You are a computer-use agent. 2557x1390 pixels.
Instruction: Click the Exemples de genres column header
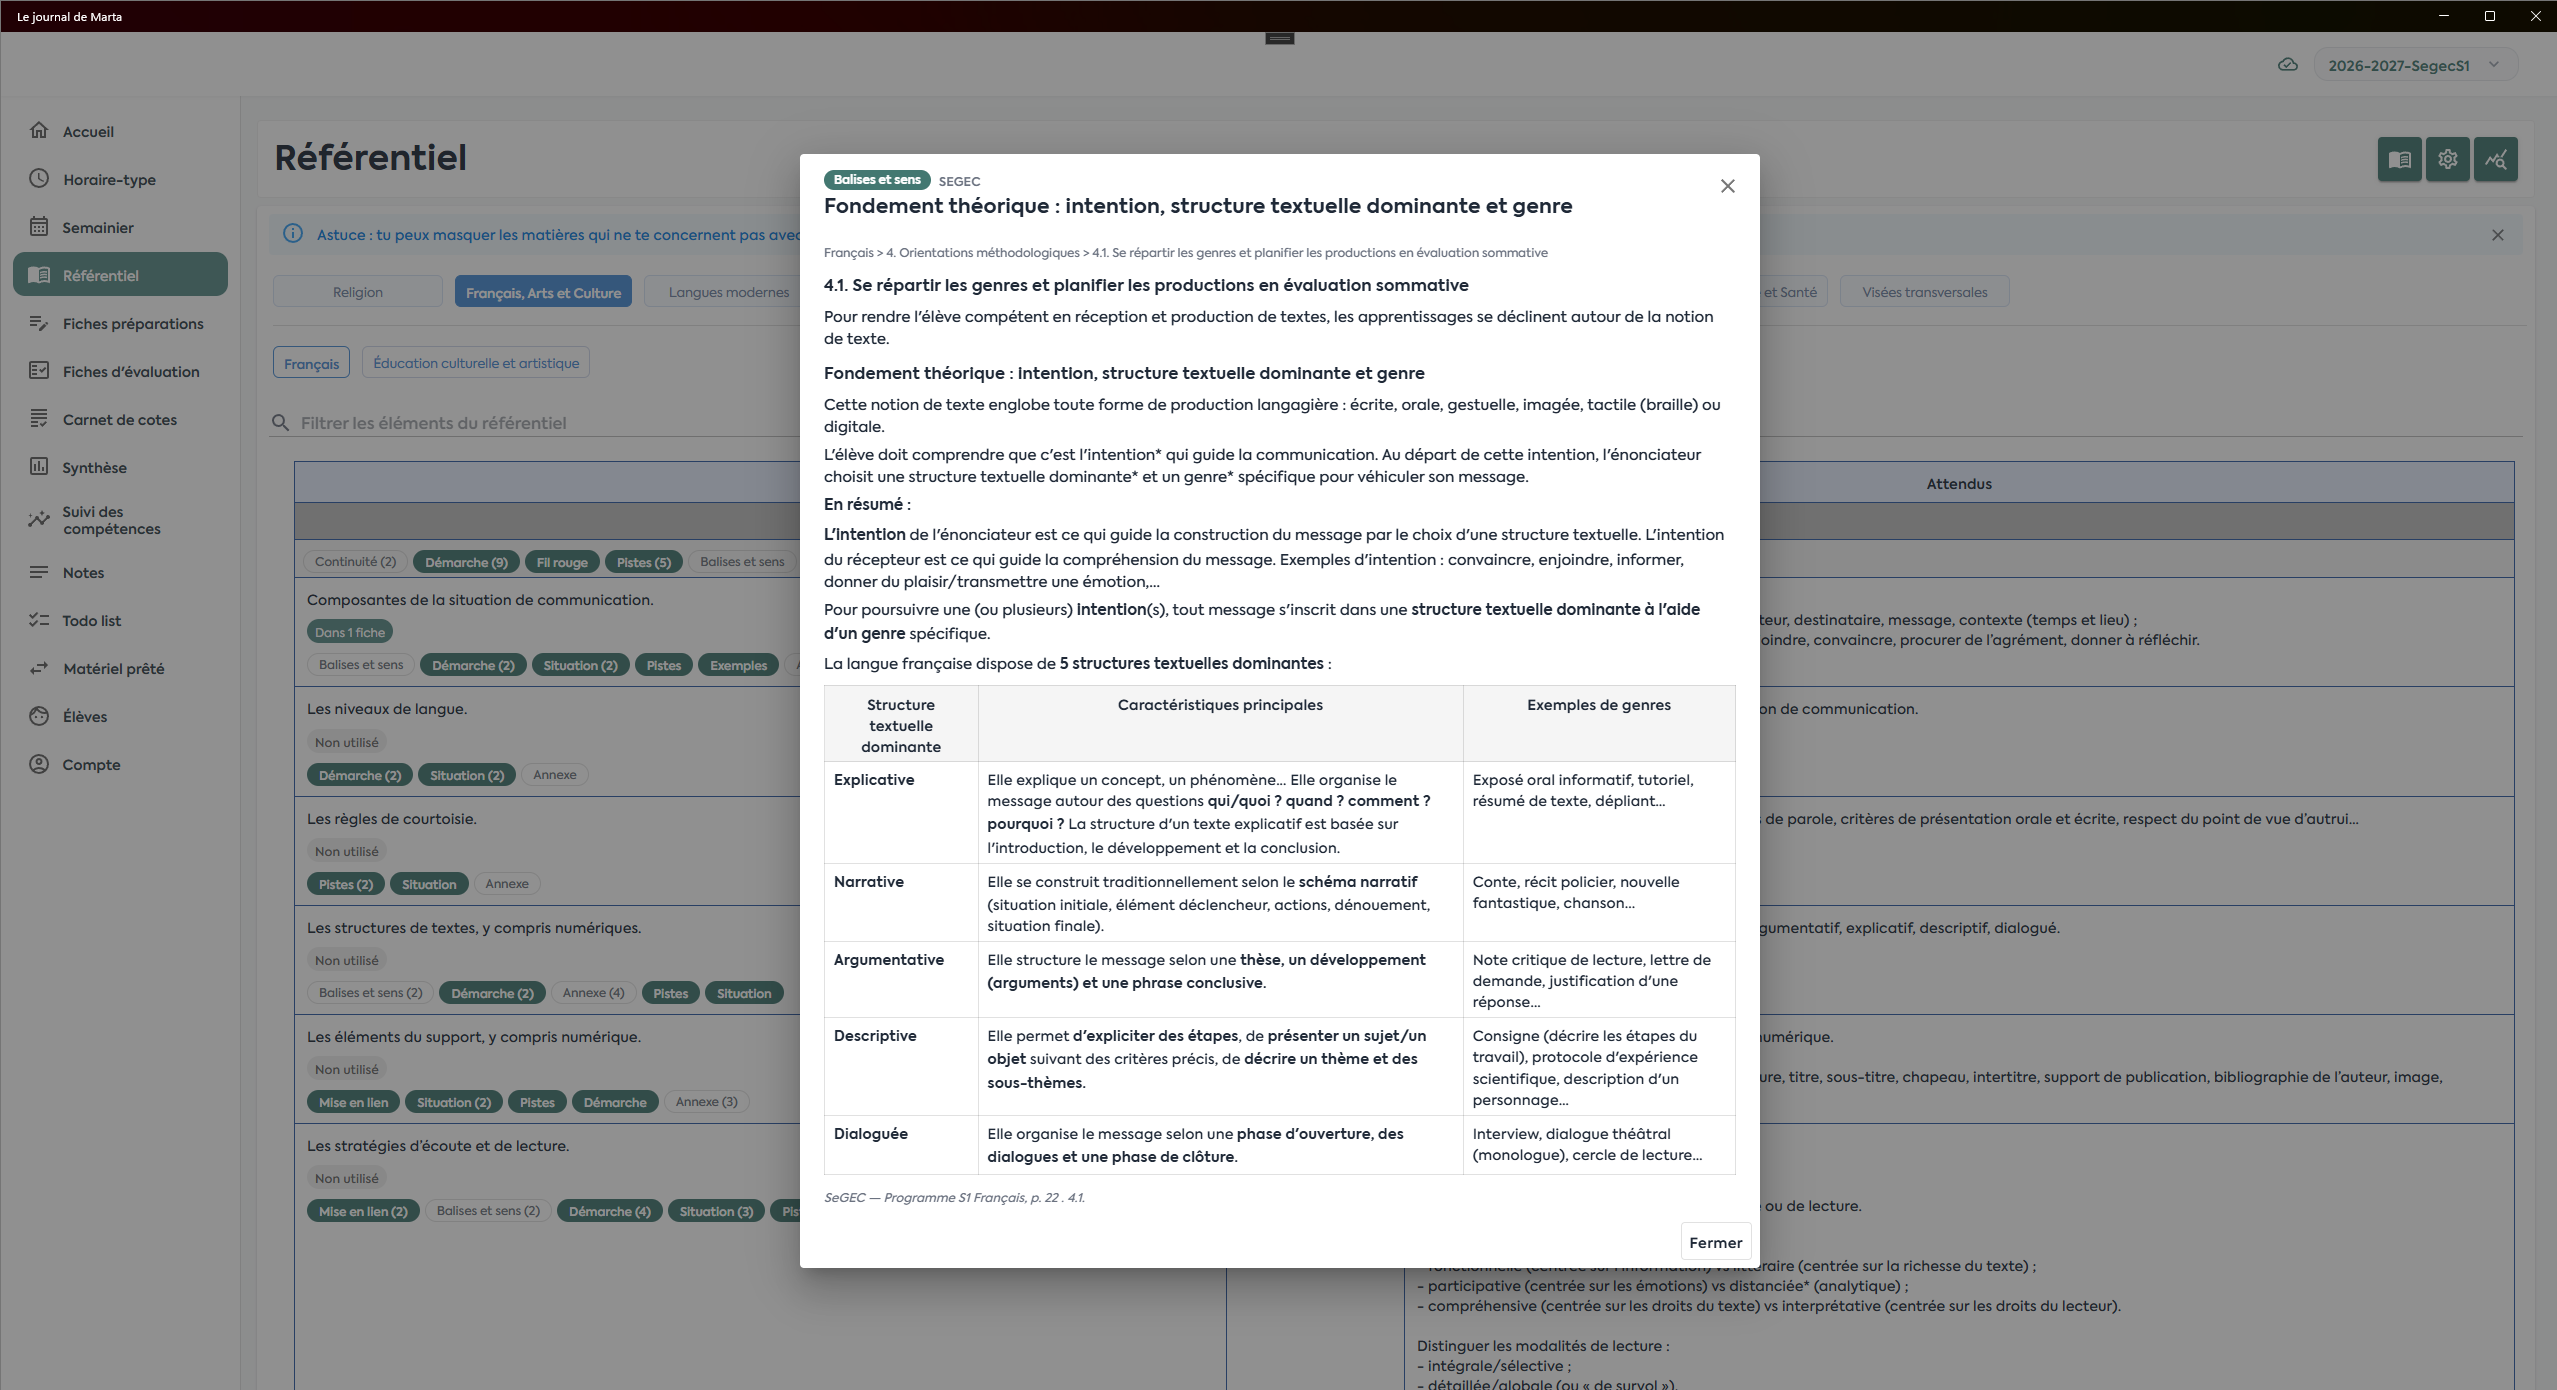coord(1598,724)
